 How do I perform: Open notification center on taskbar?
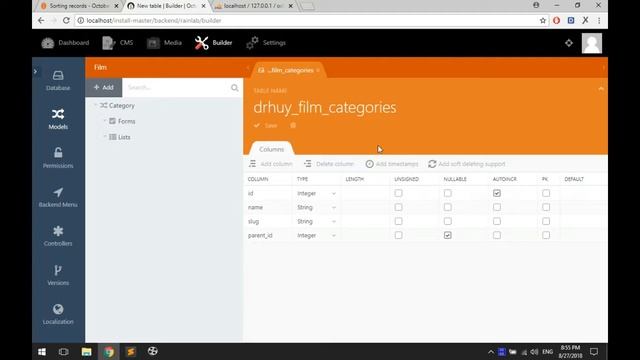(594, 351)
